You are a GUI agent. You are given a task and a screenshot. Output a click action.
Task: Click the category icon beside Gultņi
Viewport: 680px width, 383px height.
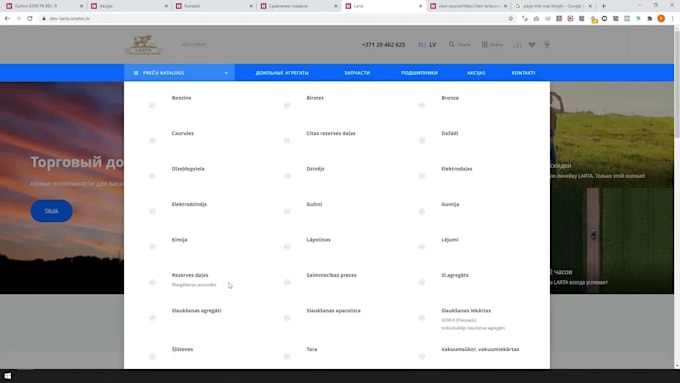coord(287,211)
